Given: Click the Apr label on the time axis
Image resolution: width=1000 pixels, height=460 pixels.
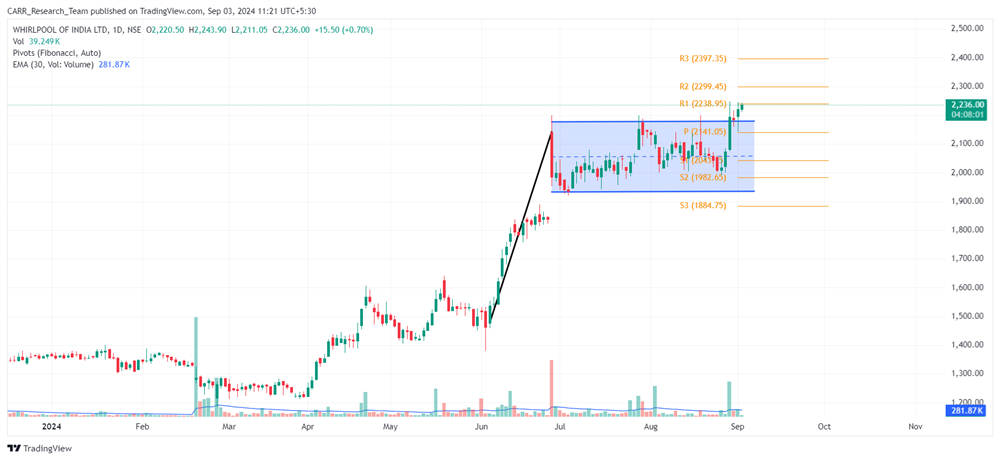Looking at the screenshot, I should coord(307,426).
